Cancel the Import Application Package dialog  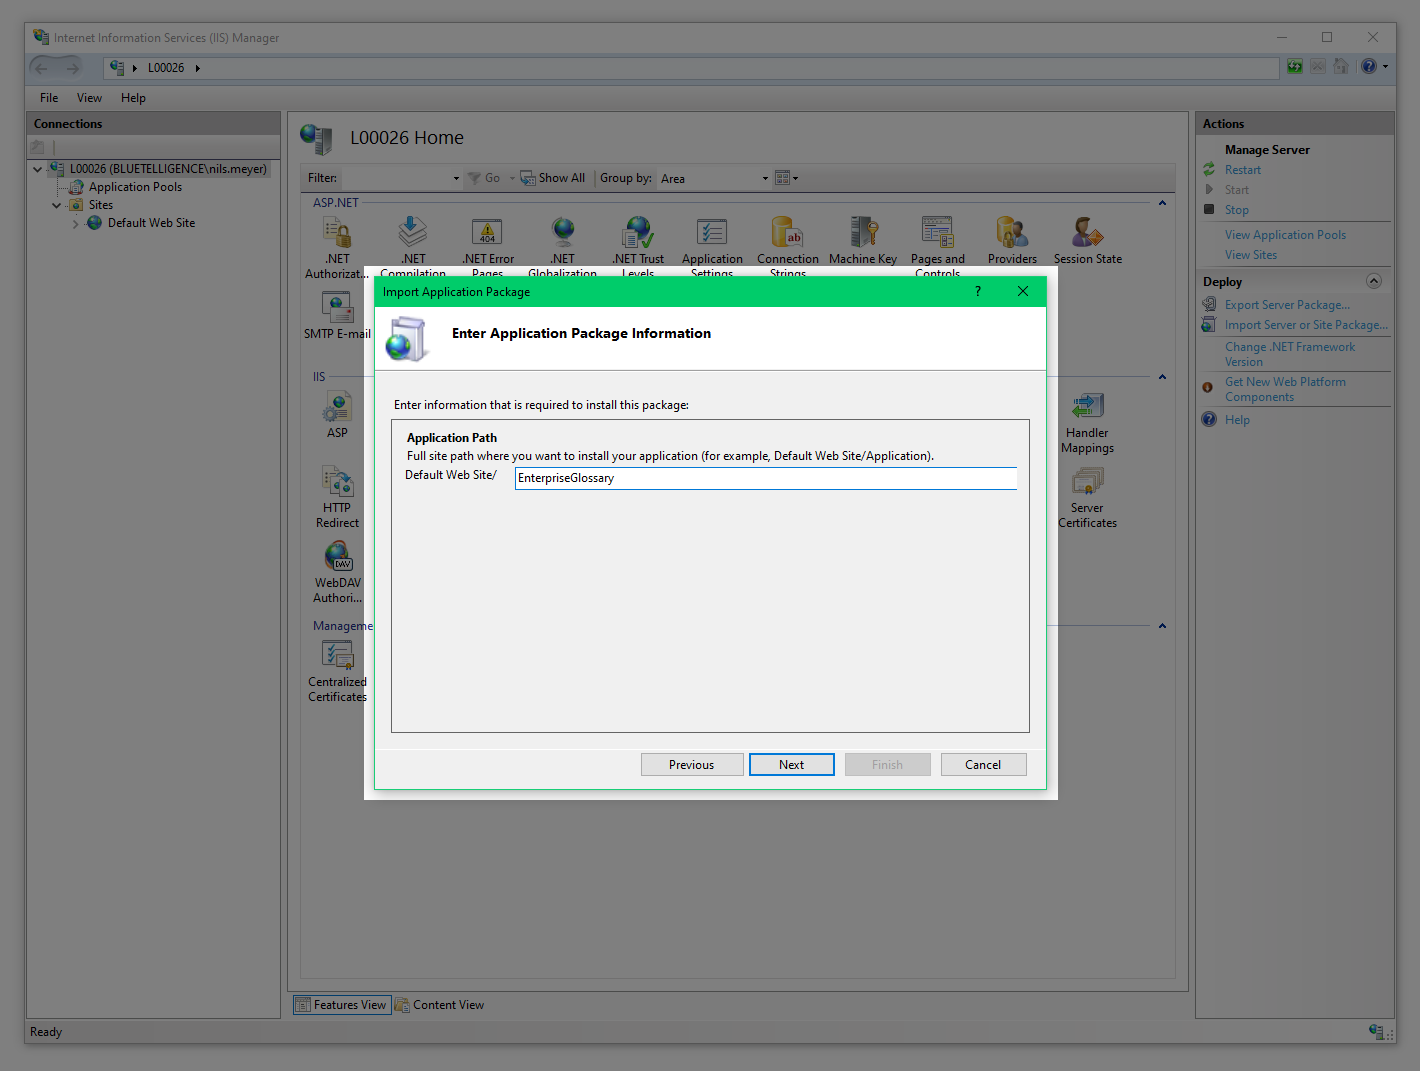(983, 765)
